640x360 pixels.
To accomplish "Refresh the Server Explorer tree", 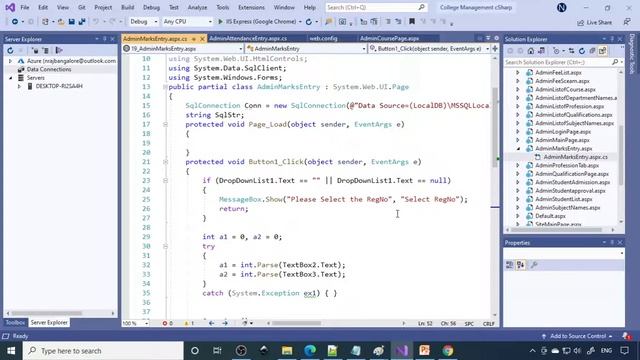I will coord(10,51).
